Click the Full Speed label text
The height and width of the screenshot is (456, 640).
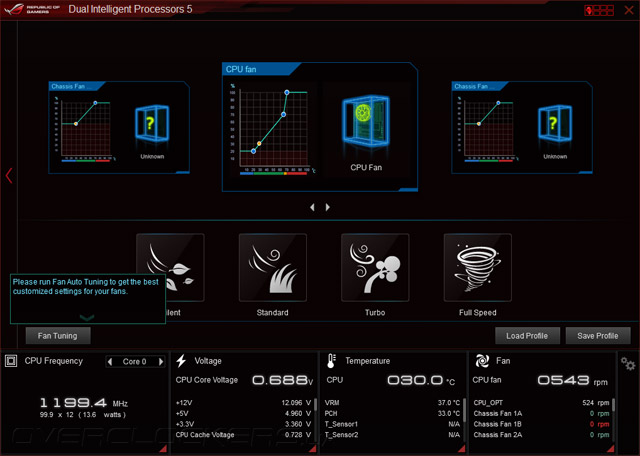(478, 312)
